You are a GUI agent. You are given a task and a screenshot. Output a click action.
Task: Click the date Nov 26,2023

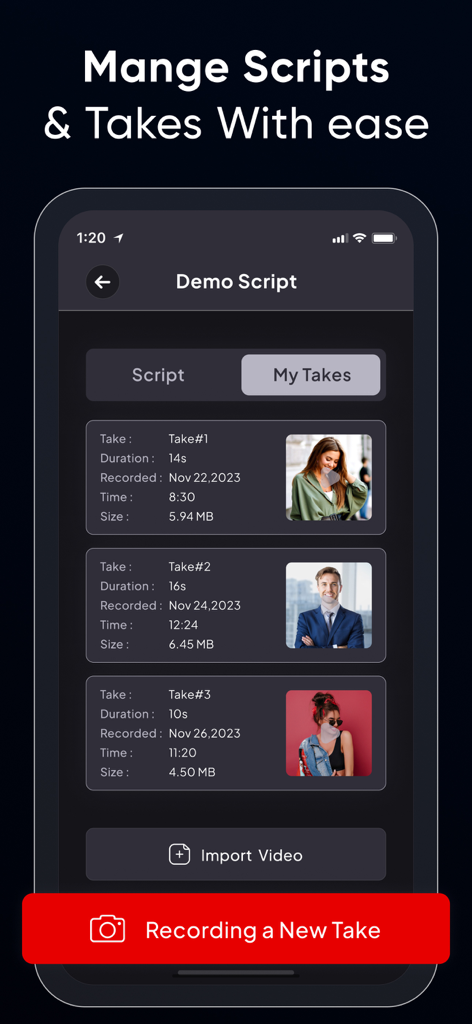tap(204, 734)
